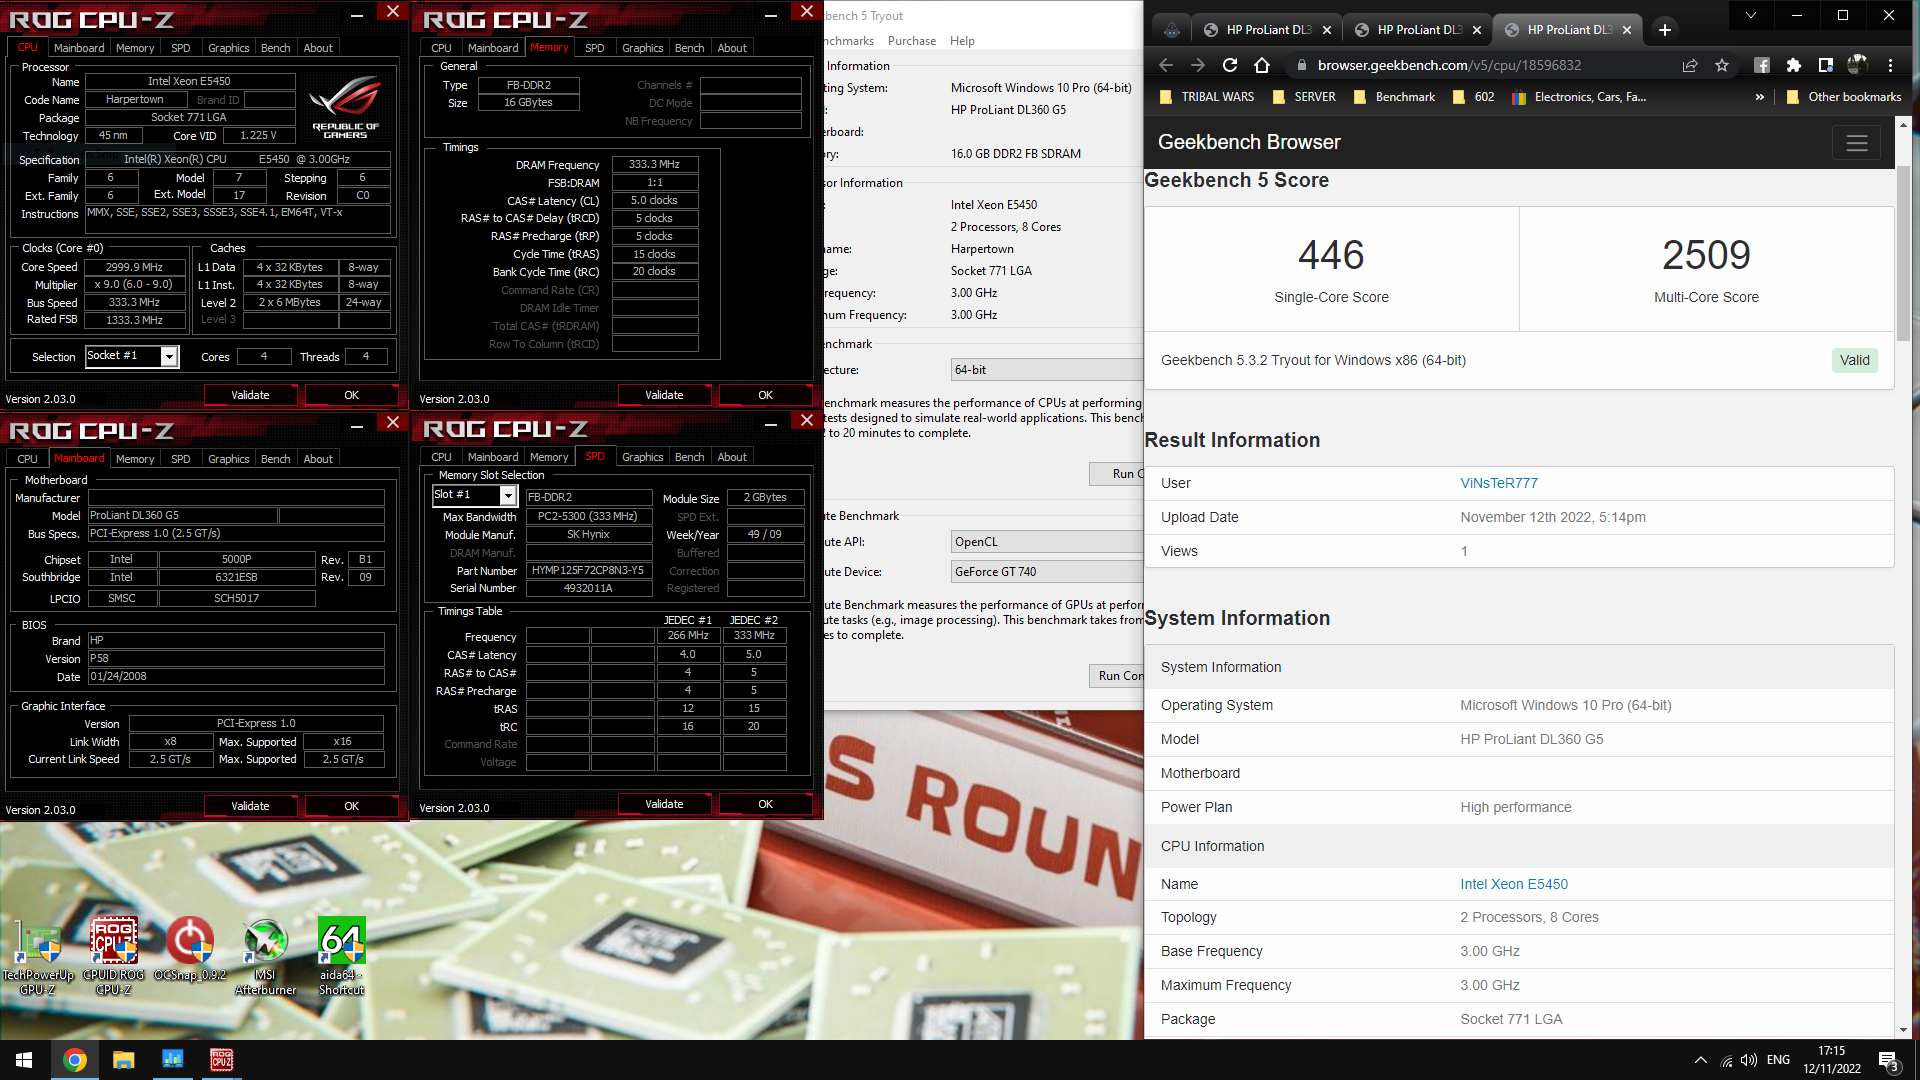Select the CPUID ROG CPU-Z desktop shortcut
The image size is (1920, 1080).
tap(113, 957)
